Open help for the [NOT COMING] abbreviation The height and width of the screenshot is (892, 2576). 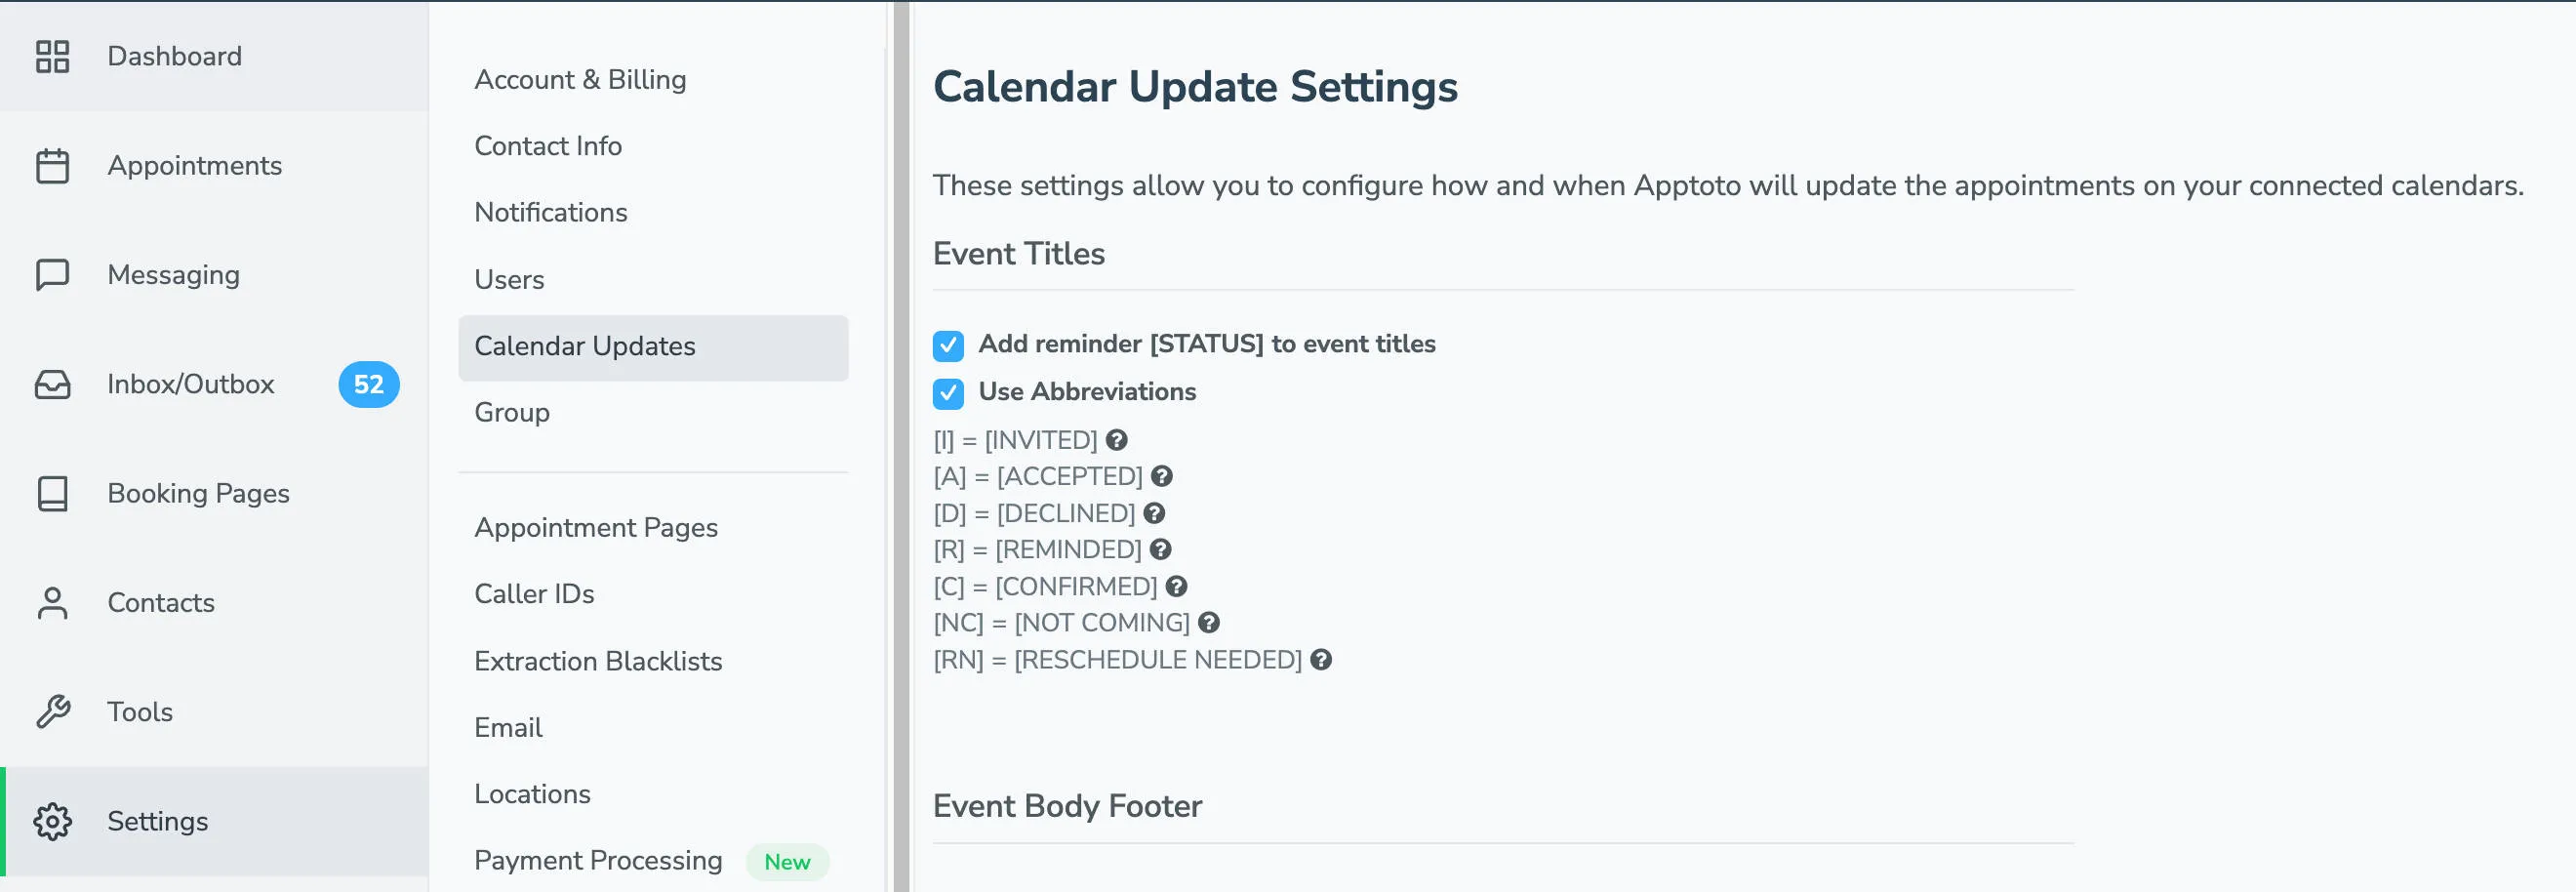coord(1208,622)
